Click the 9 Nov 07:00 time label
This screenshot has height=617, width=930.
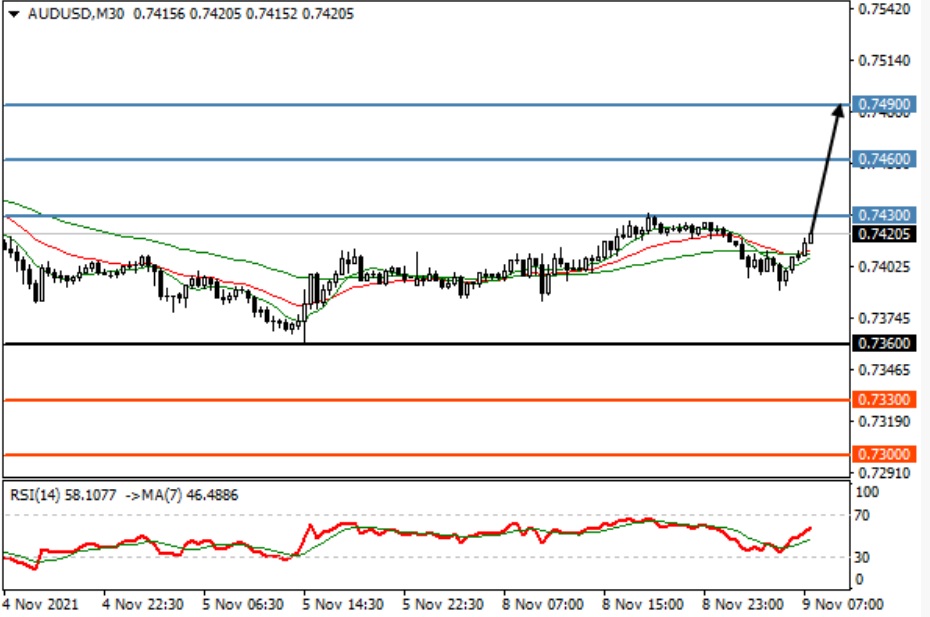click(x=843, y=604)
